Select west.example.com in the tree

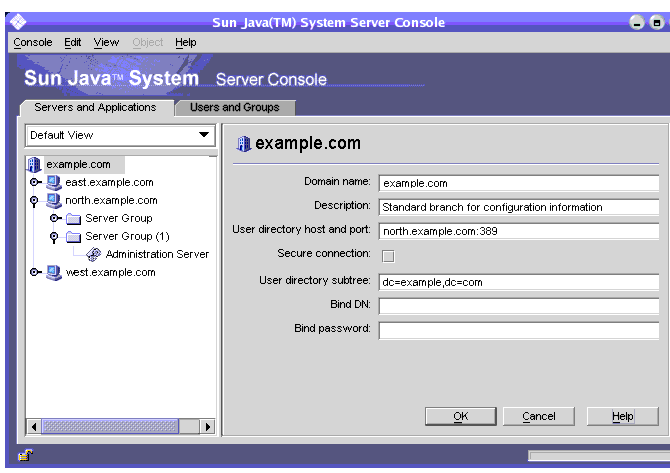(x=110, y=272)
